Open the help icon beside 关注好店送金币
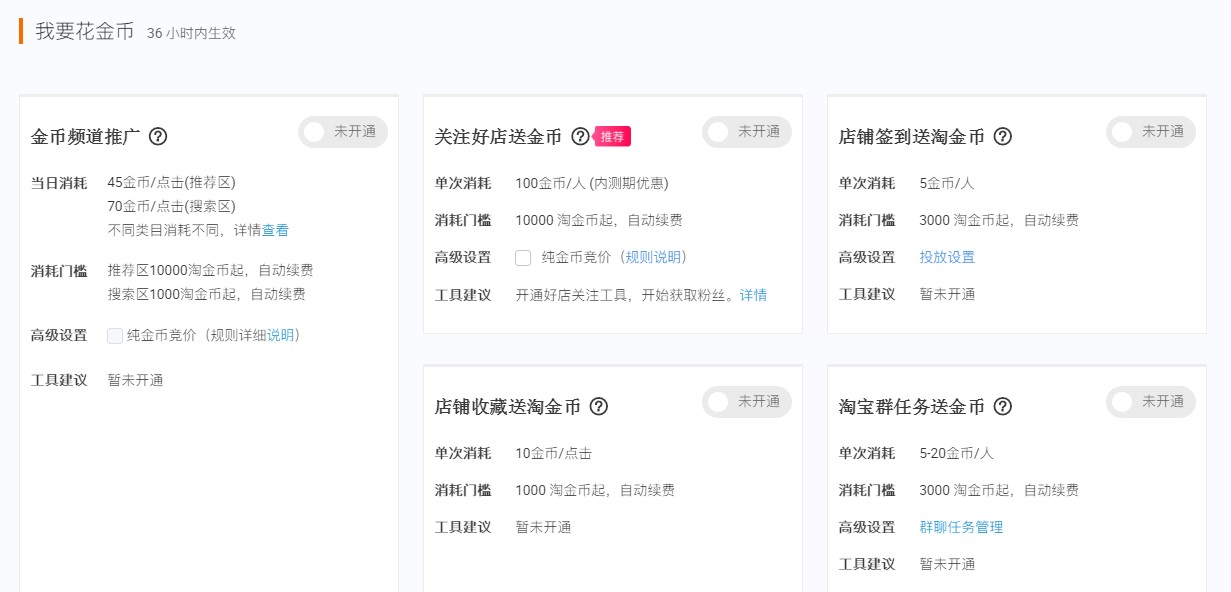1231x592 pixels. coord(579,134)
